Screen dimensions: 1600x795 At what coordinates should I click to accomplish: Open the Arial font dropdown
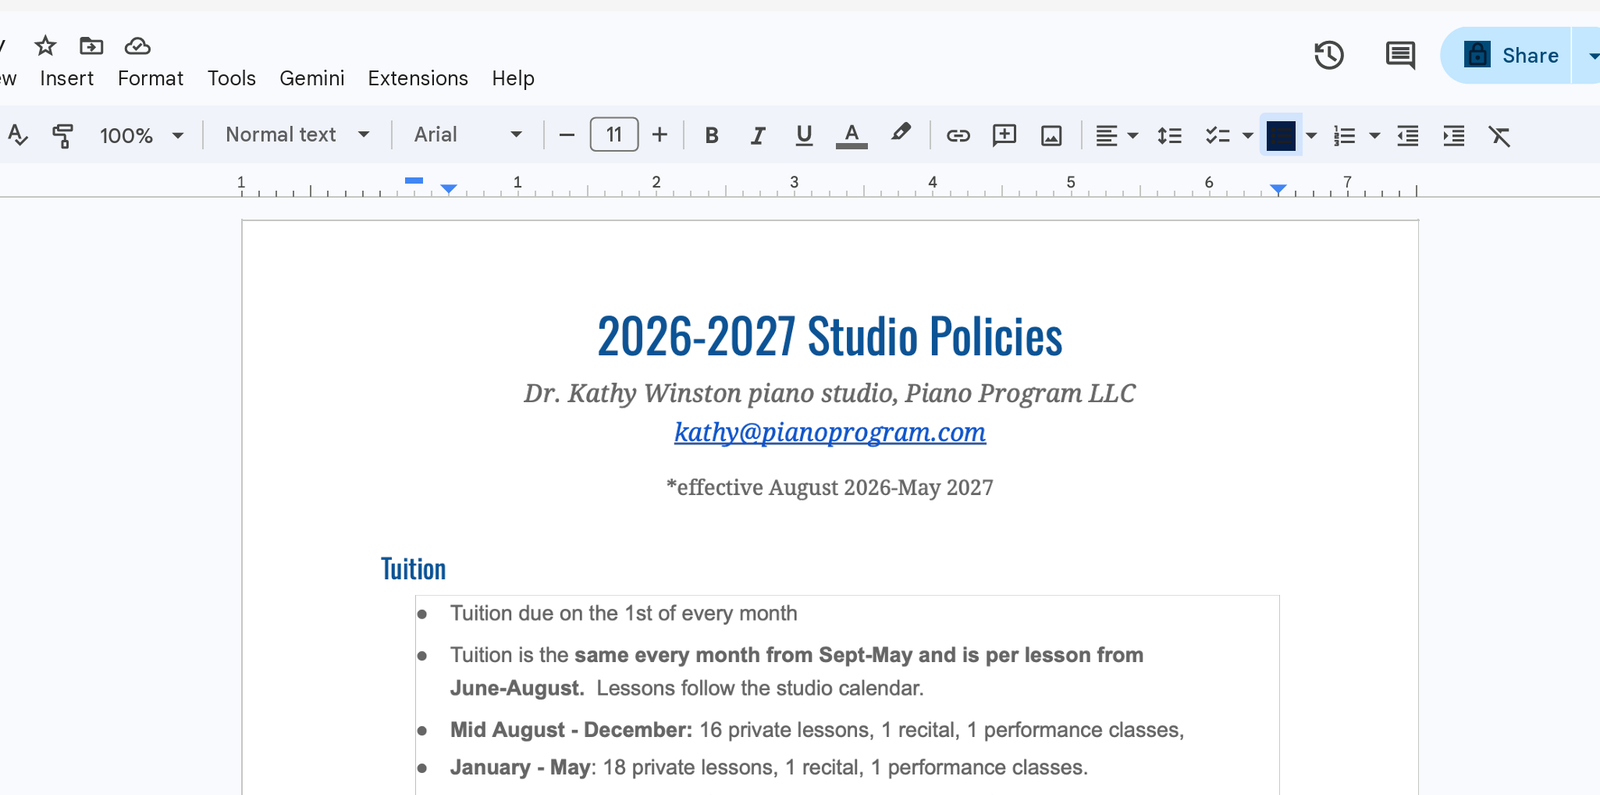(x=468, y=134)
